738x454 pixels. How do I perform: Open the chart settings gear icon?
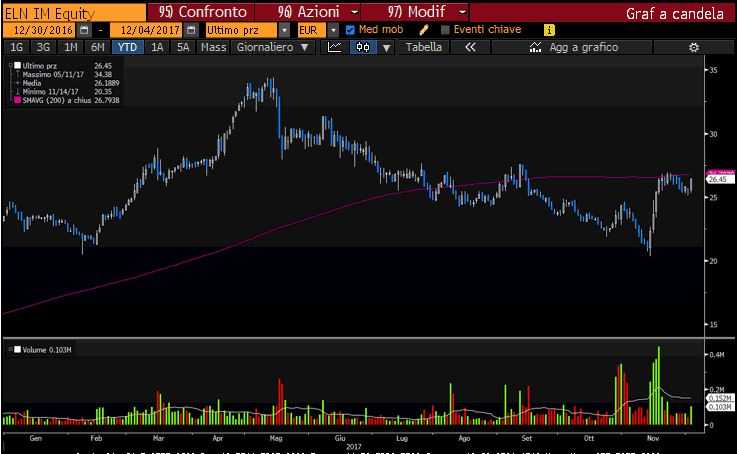[x=692, y=47]
